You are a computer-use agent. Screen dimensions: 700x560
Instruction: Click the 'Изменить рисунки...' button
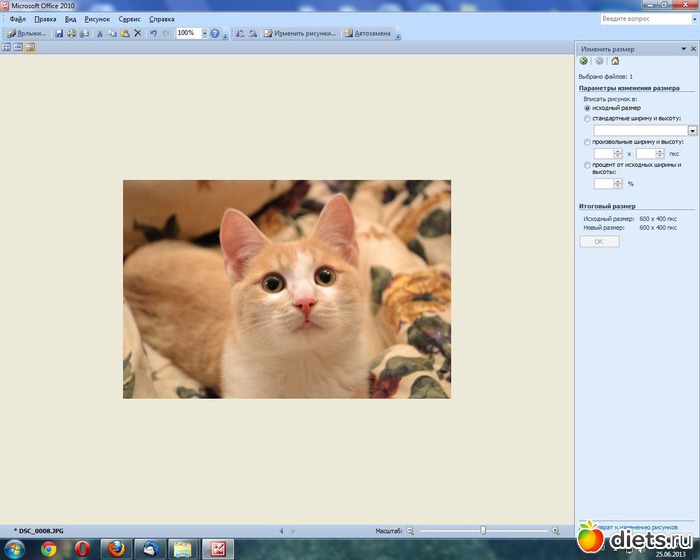coord(301,33)
